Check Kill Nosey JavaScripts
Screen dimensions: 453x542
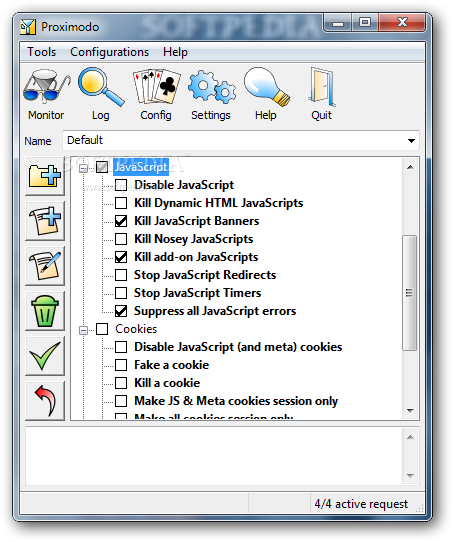(121, 239)
